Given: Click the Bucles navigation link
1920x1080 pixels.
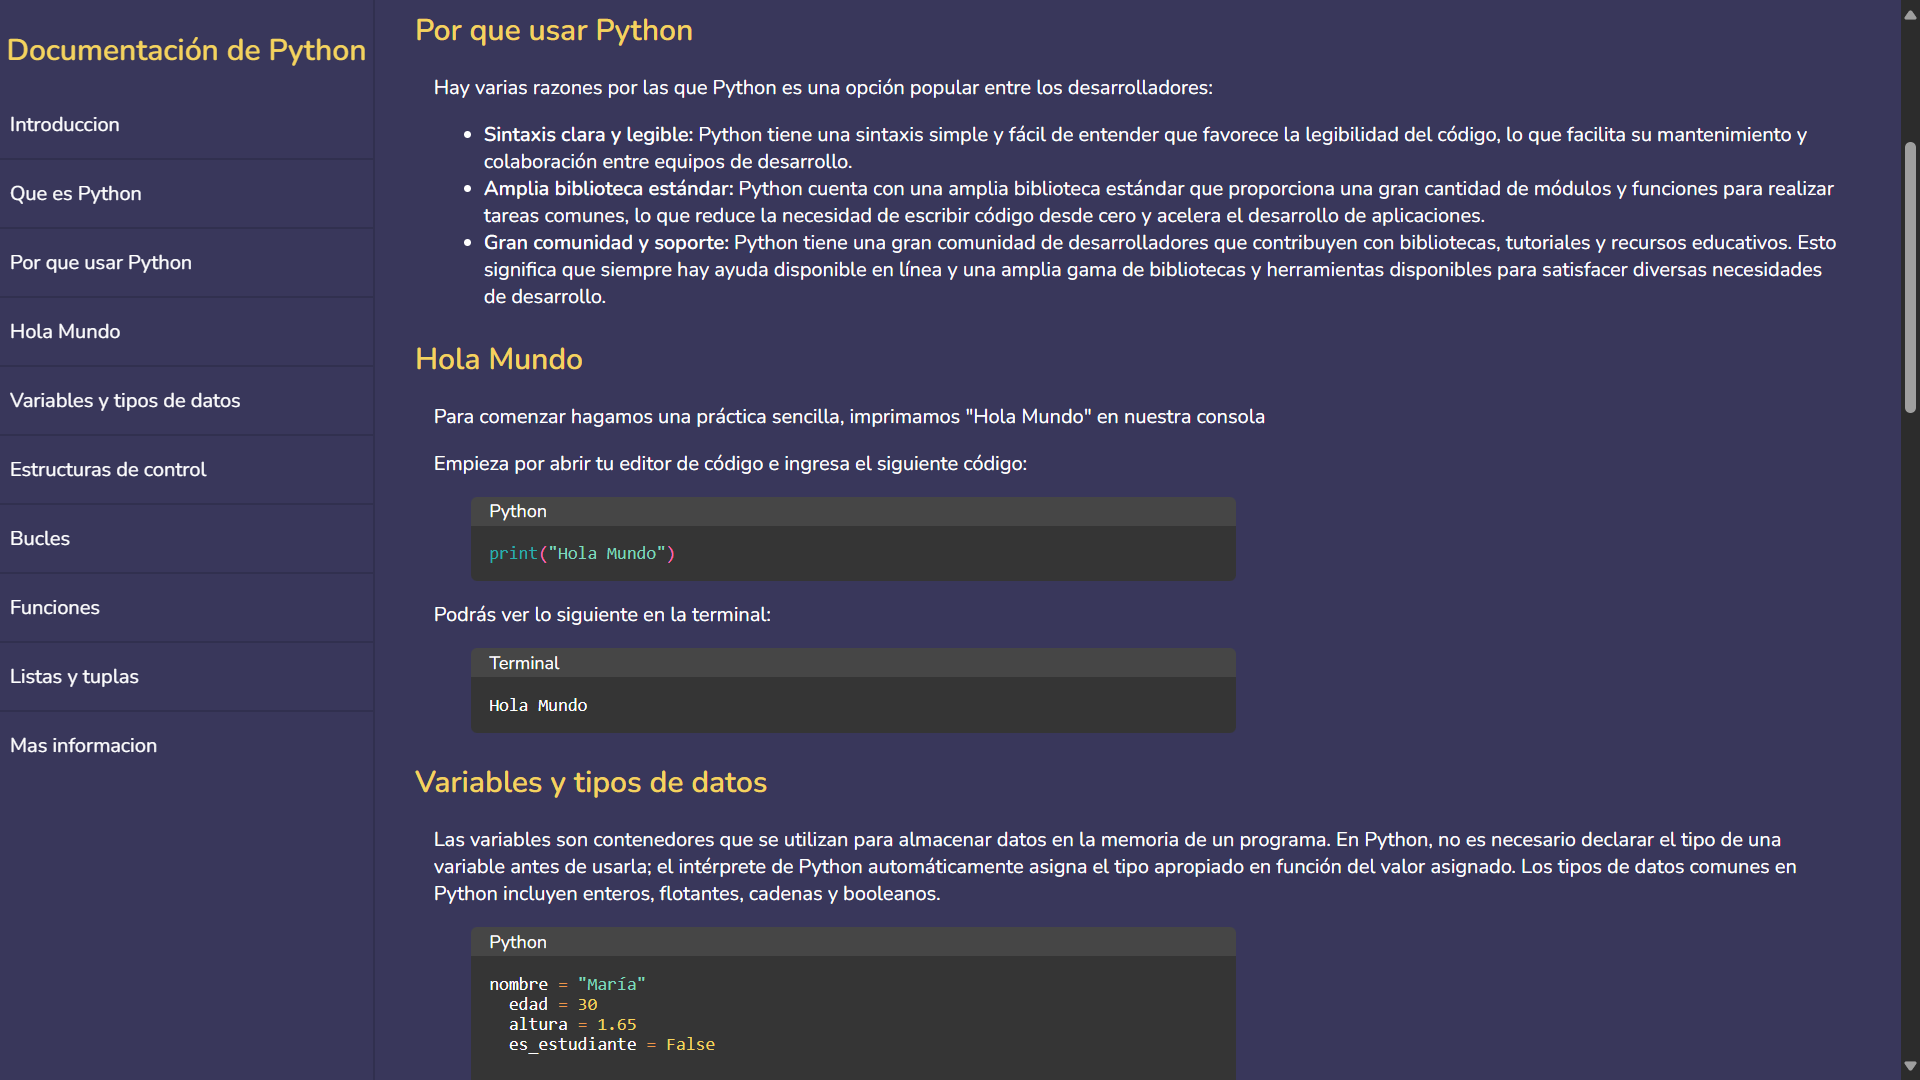Looking at the screenshot, I should click(x=187, y=539).
